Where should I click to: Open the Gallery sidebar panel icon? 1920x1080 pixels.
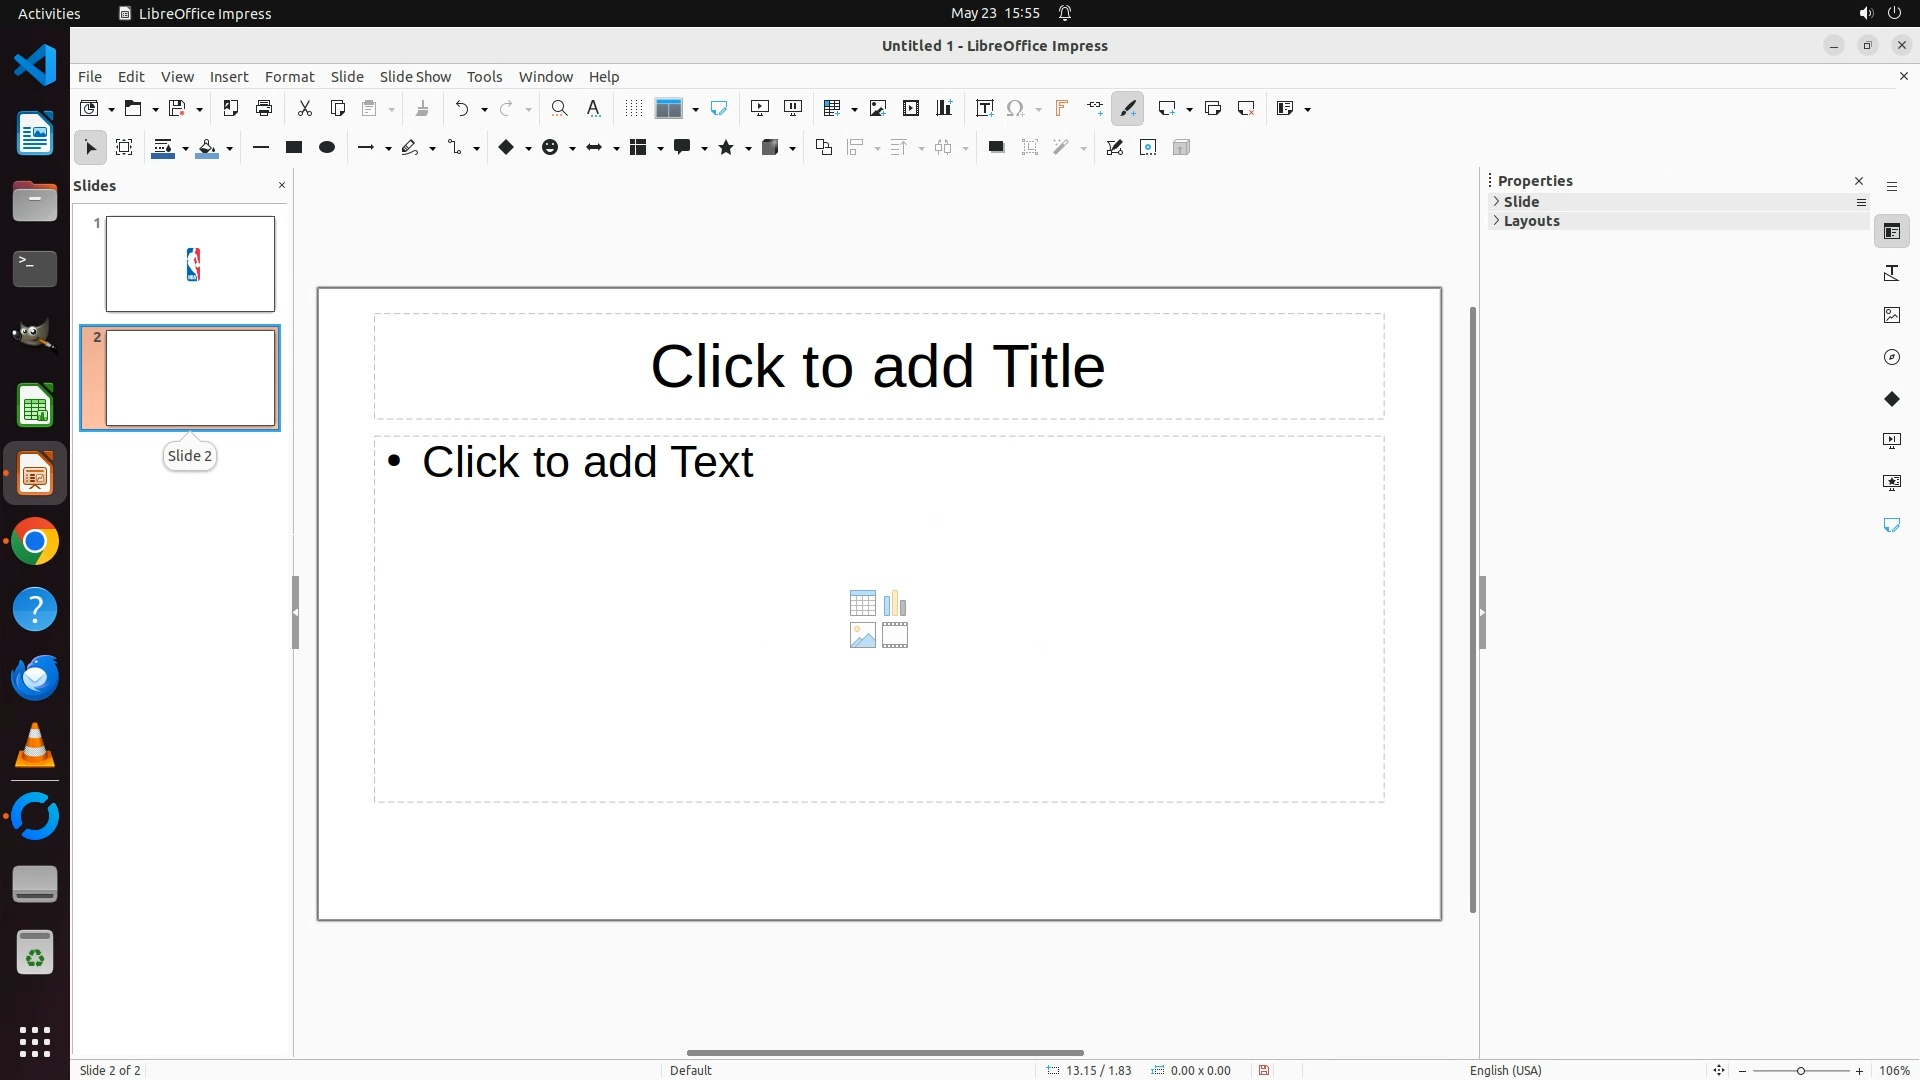(1891, 315)
